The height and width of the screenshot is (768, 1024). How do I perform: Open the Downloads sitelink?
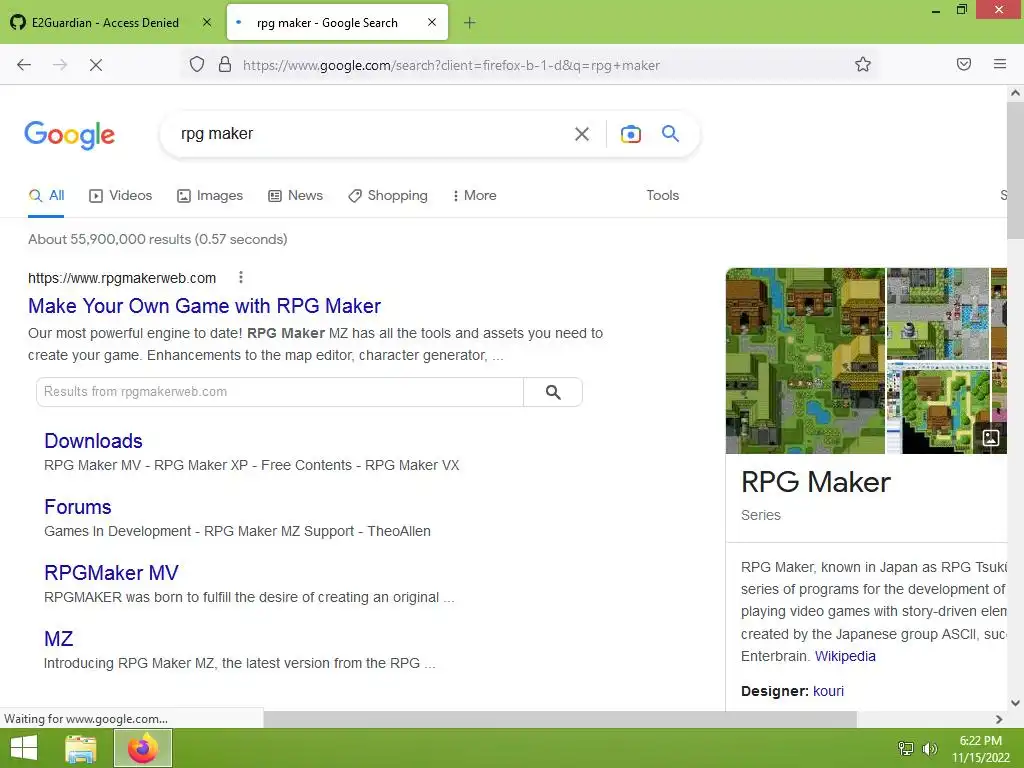click(x=93, y=441)
